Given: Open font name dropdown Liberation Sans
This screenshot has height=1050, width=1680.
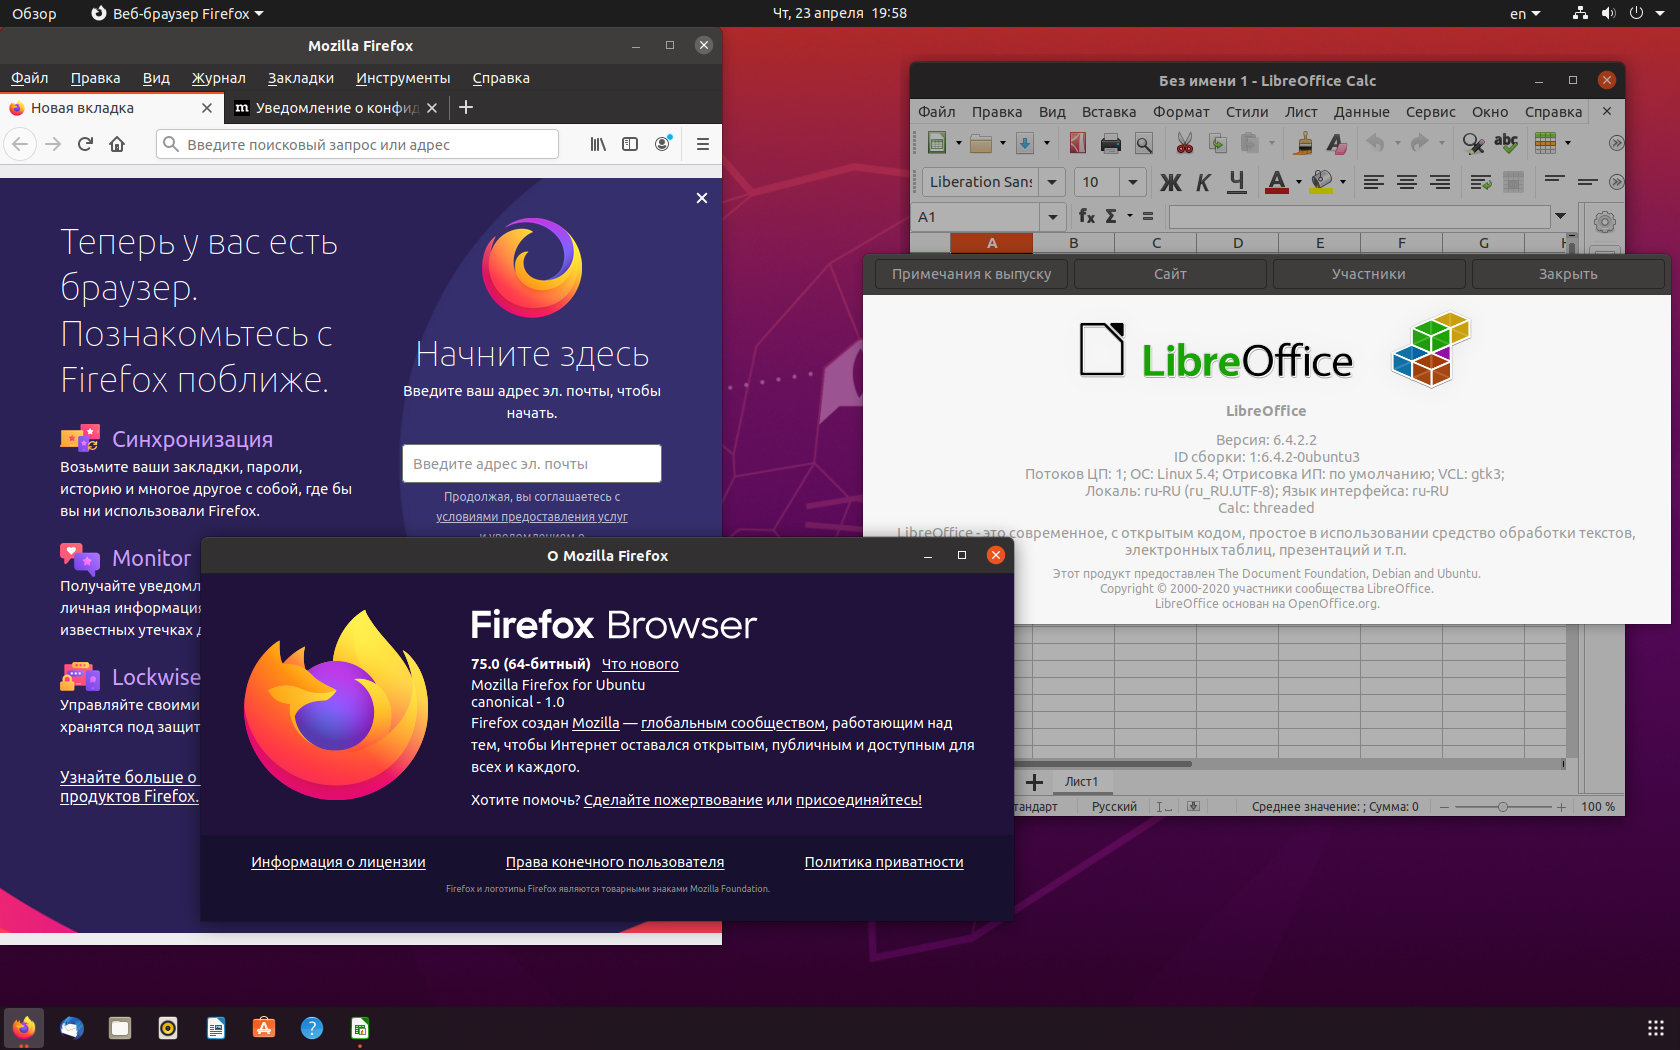Looking at the screenshot, I should 1052,182.
